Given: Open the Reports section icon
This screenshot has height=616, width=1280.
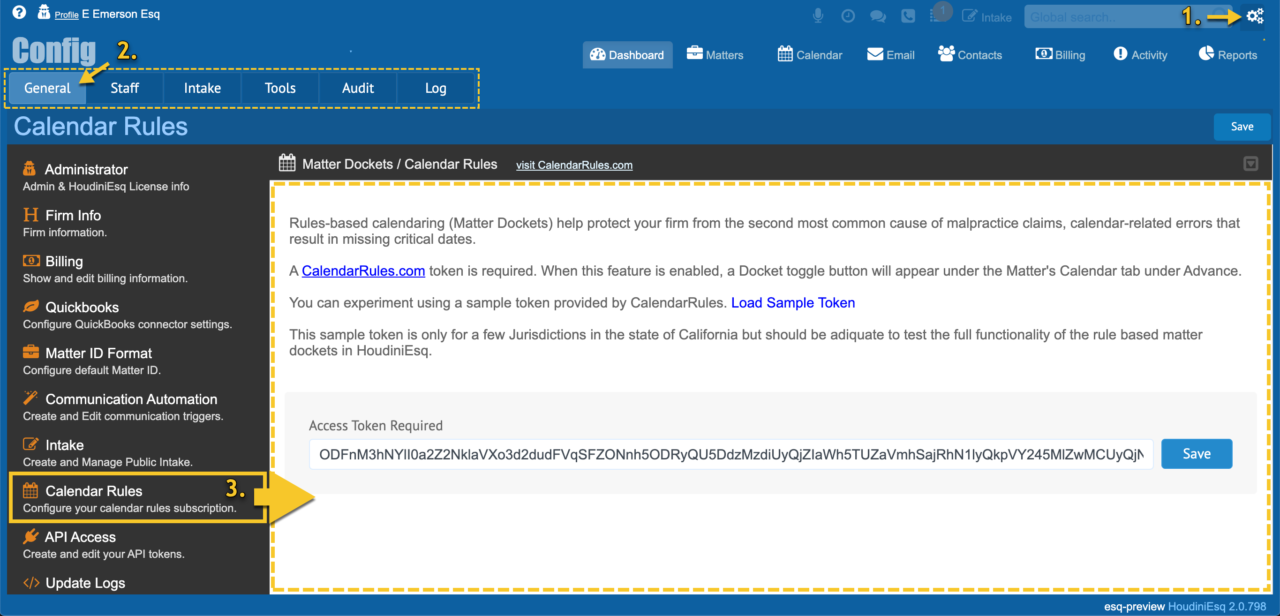Looking at the screenshot, I should (x=1204, y=54).
